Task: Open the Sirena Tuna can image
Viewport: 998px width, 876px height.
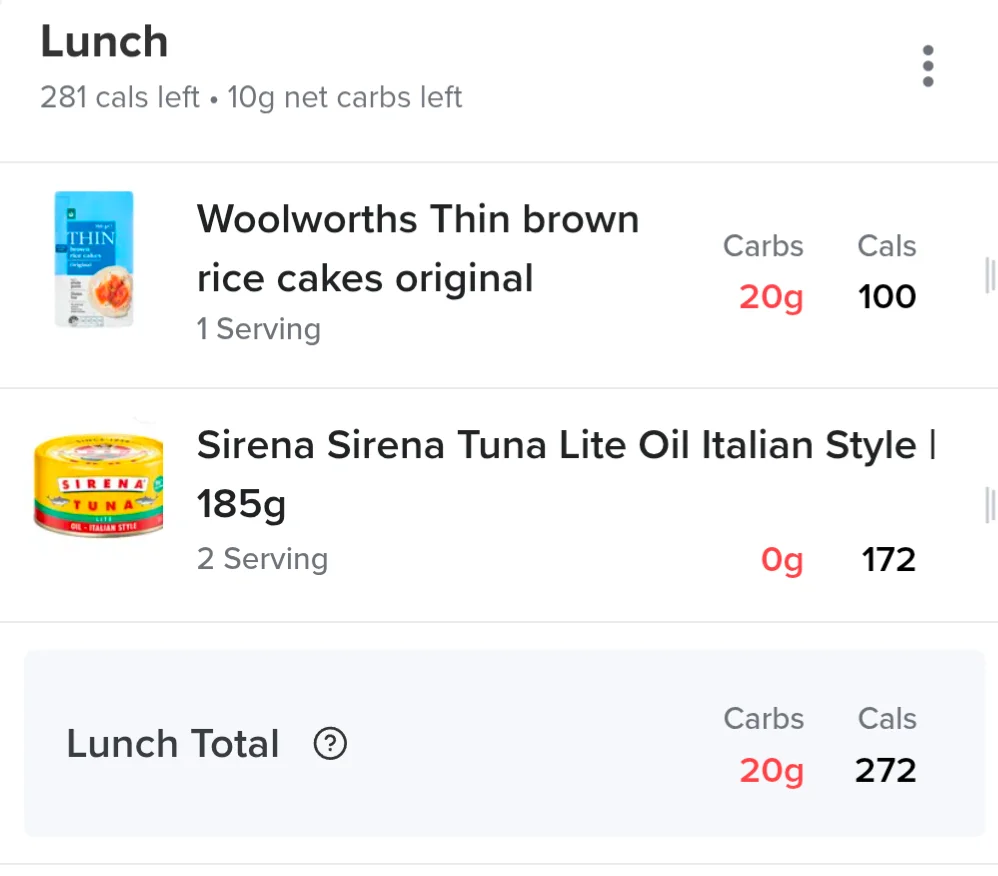Action: coord(99,486)
